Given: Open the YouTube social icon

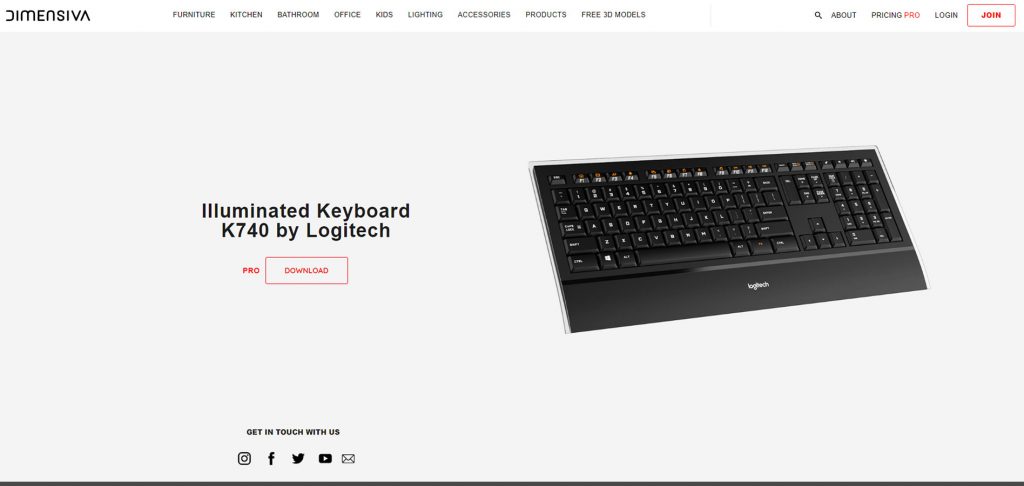Looking at the screenshot, I should (325, 459).
